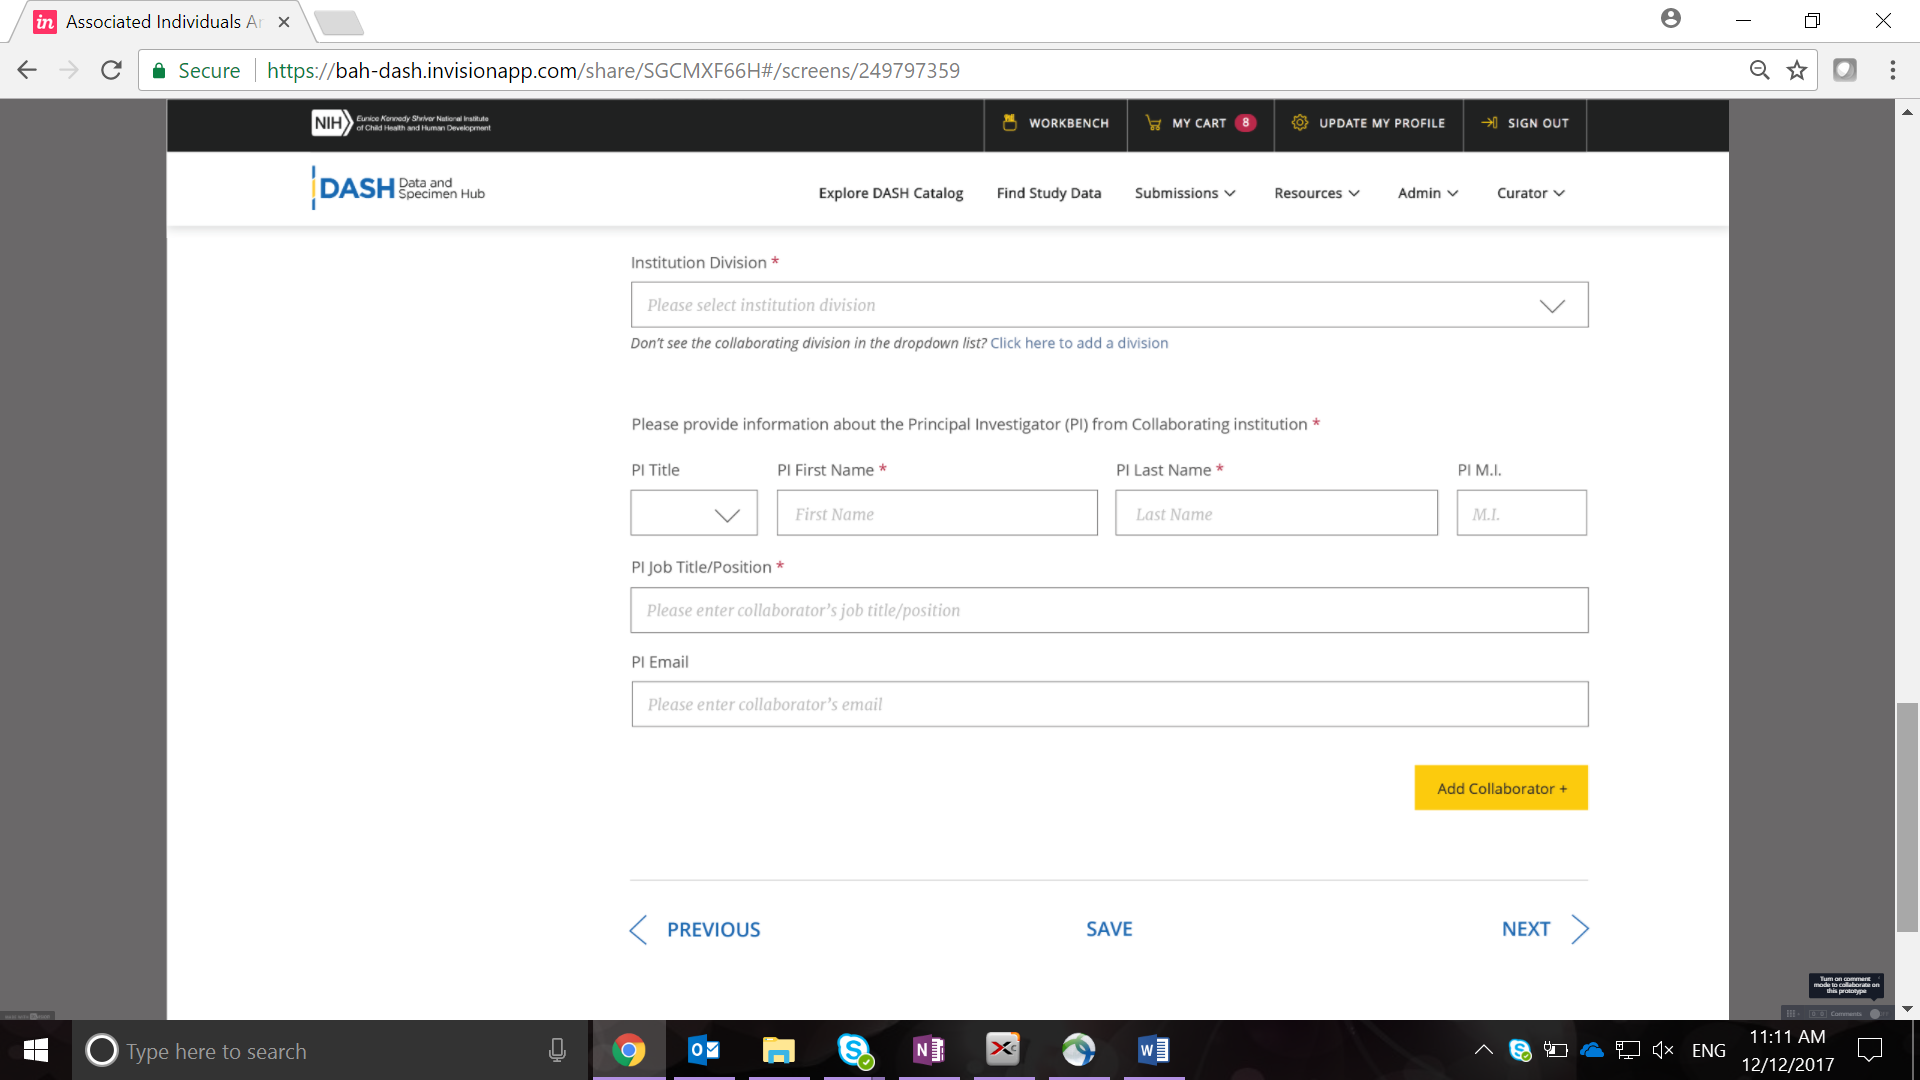This screenshot has width=1920, height=1080.
Task: Expand the Submissions menu
Action: [x=1185, y=193]
